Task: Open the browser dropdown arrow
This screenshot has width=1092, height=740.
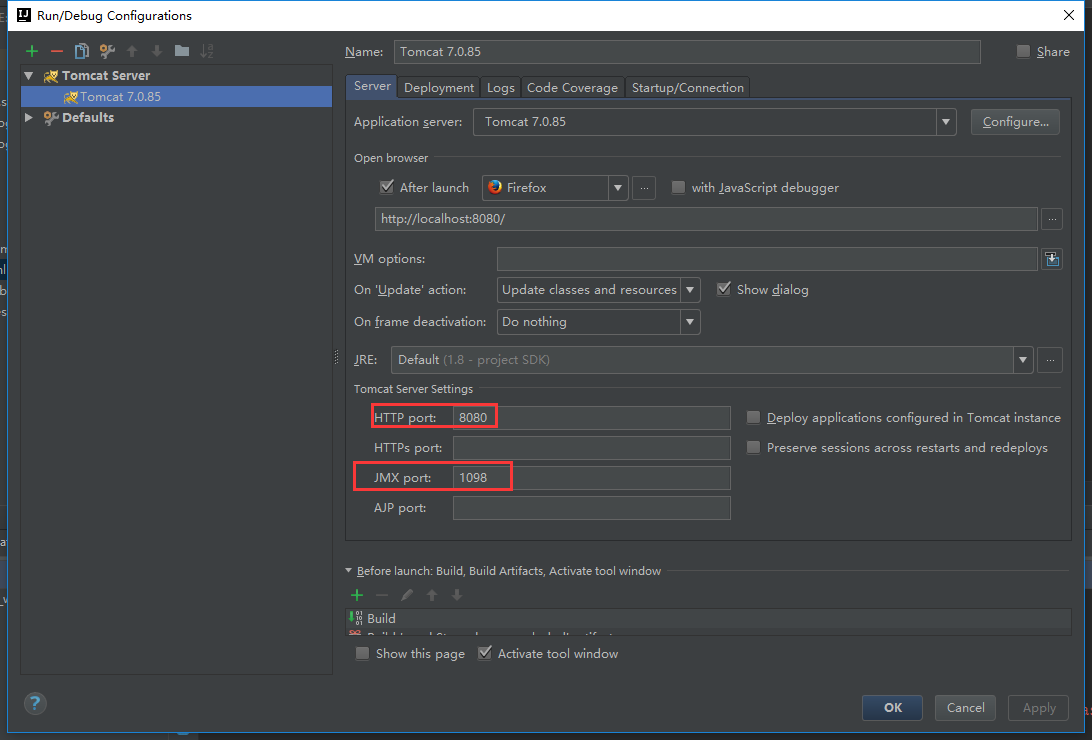Action: [x=618, y=188]
